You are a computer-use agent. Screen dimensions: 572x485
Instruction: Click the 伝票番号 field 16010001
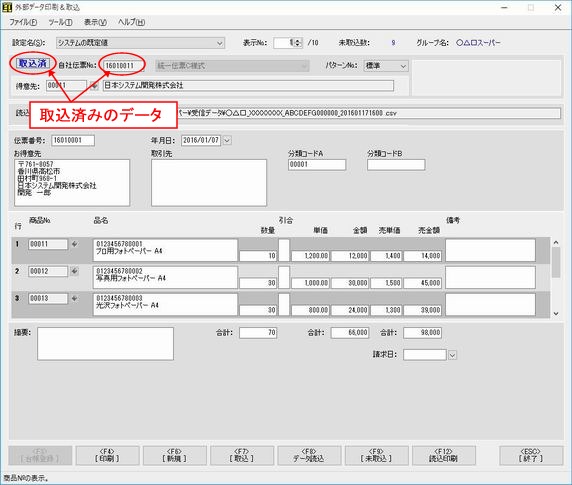tap(73, 140)
